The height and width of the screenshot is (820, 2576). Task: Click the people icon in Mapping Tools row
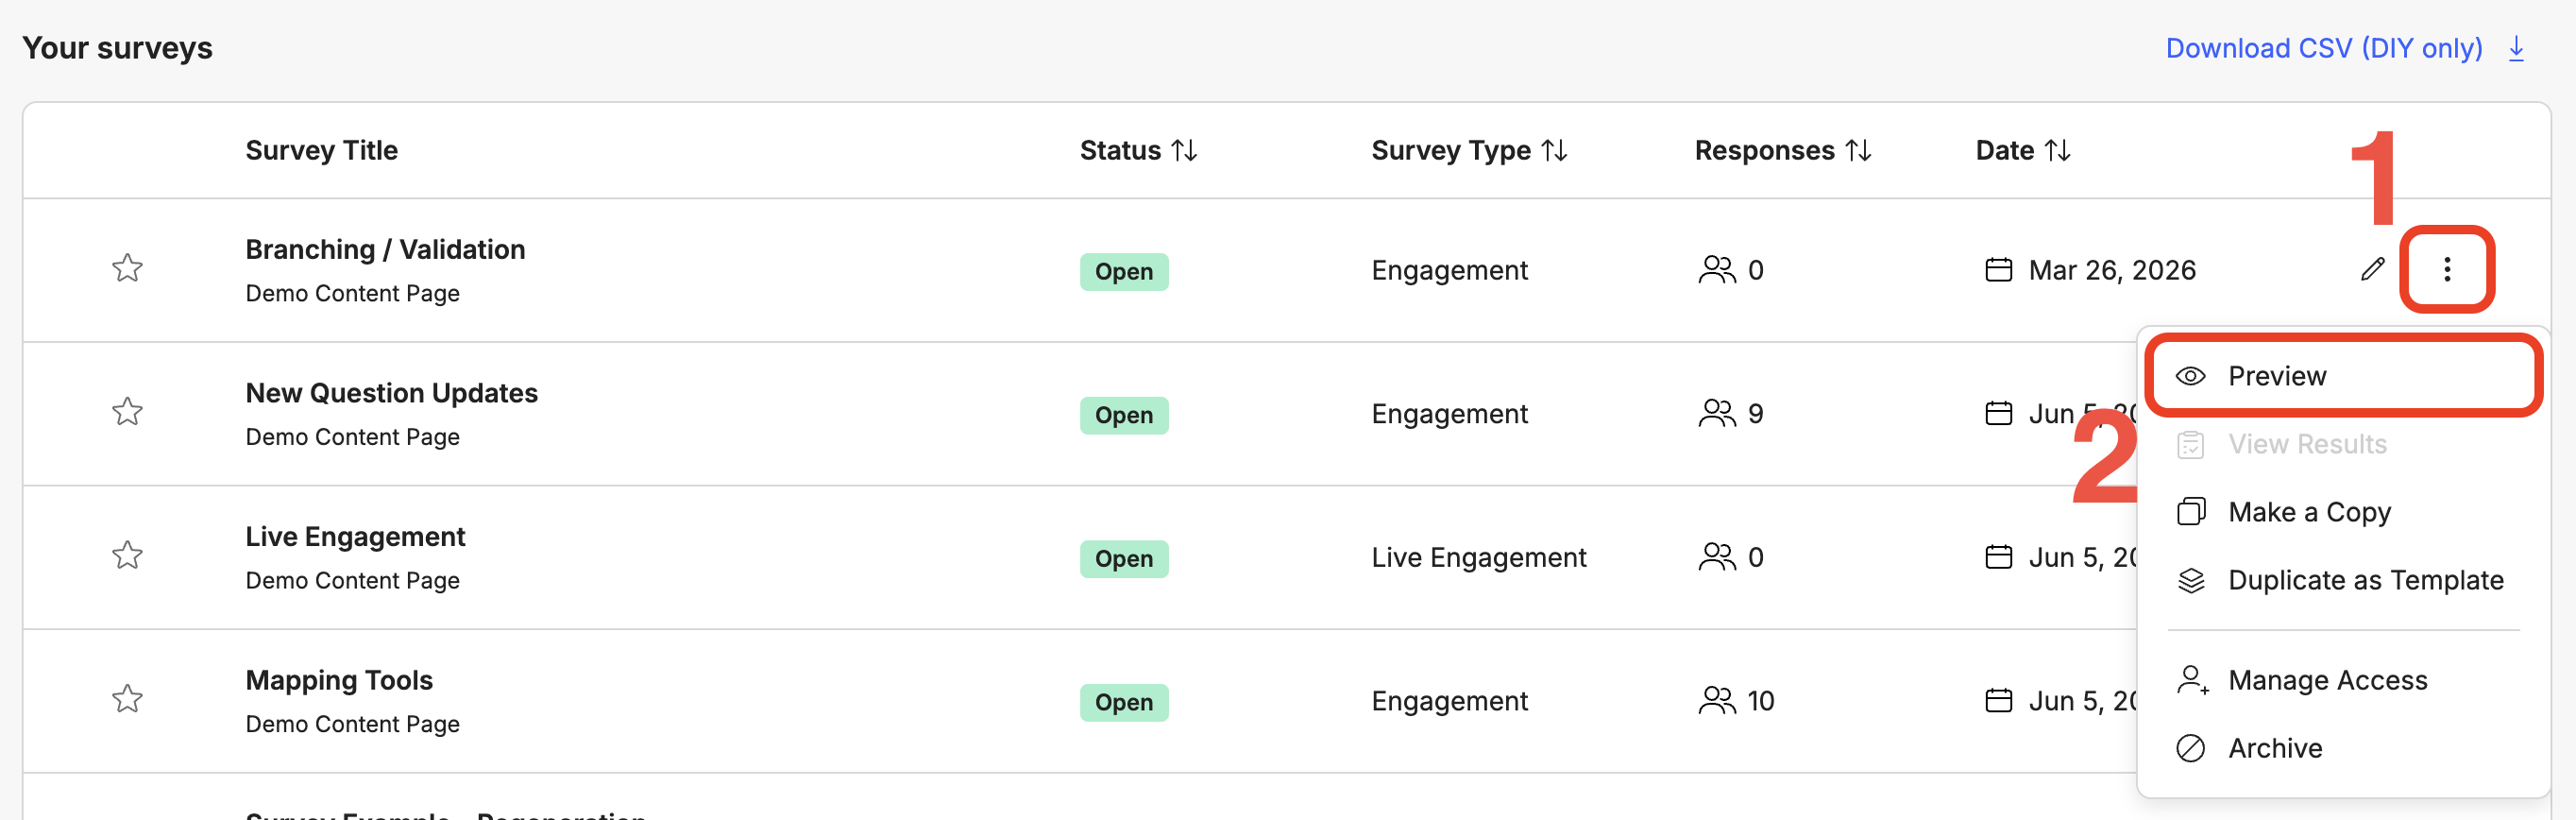tap(1717, 701)
